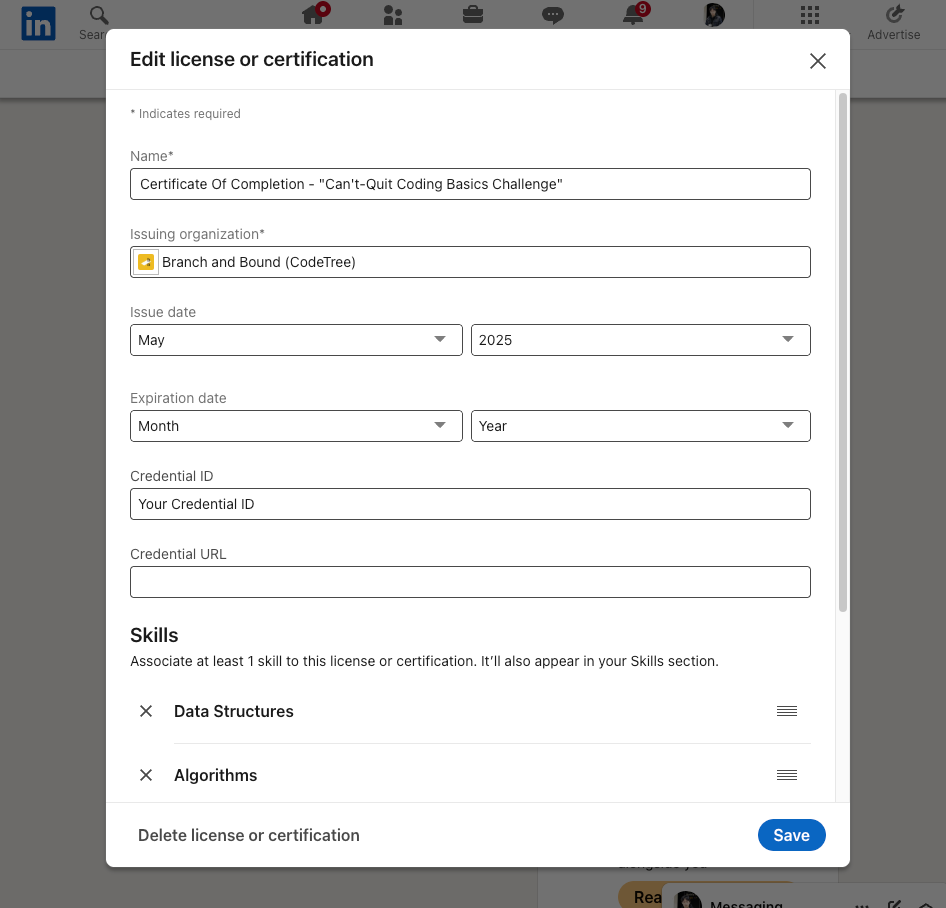Open My Network people icon

393,15
